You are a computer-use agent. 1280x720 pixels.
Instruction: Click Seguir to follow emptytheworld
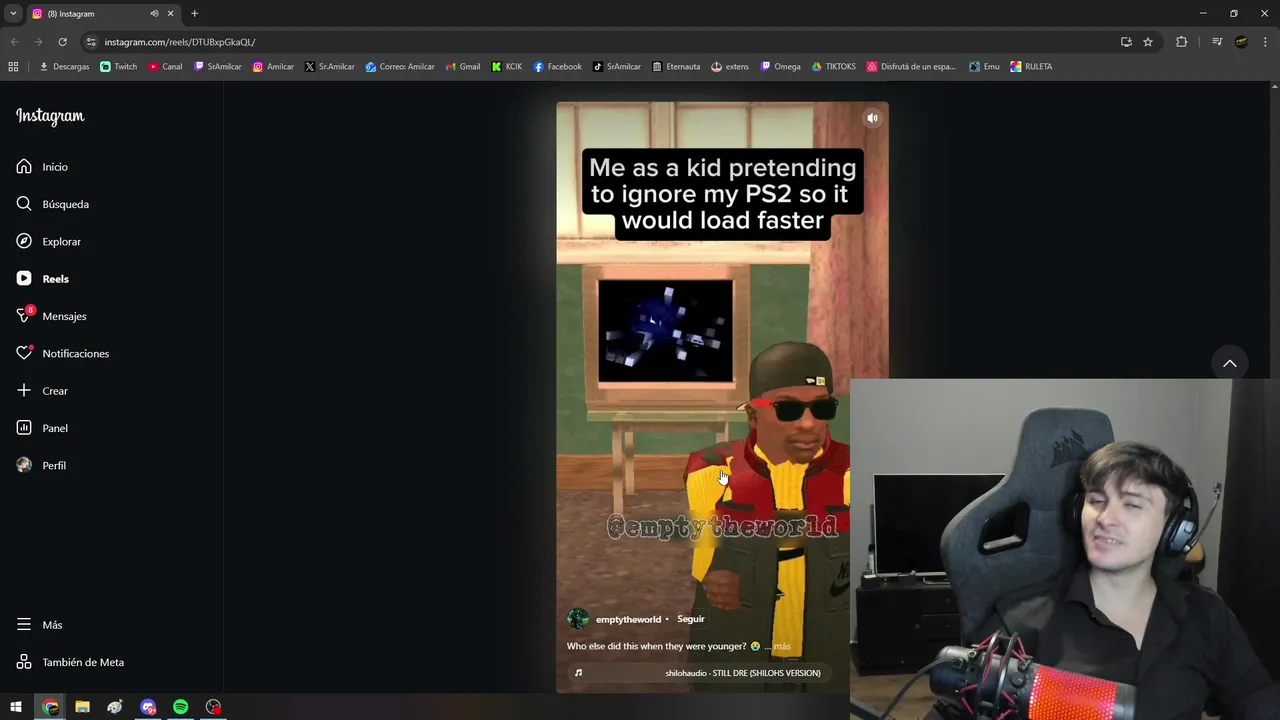click(691, 619)
